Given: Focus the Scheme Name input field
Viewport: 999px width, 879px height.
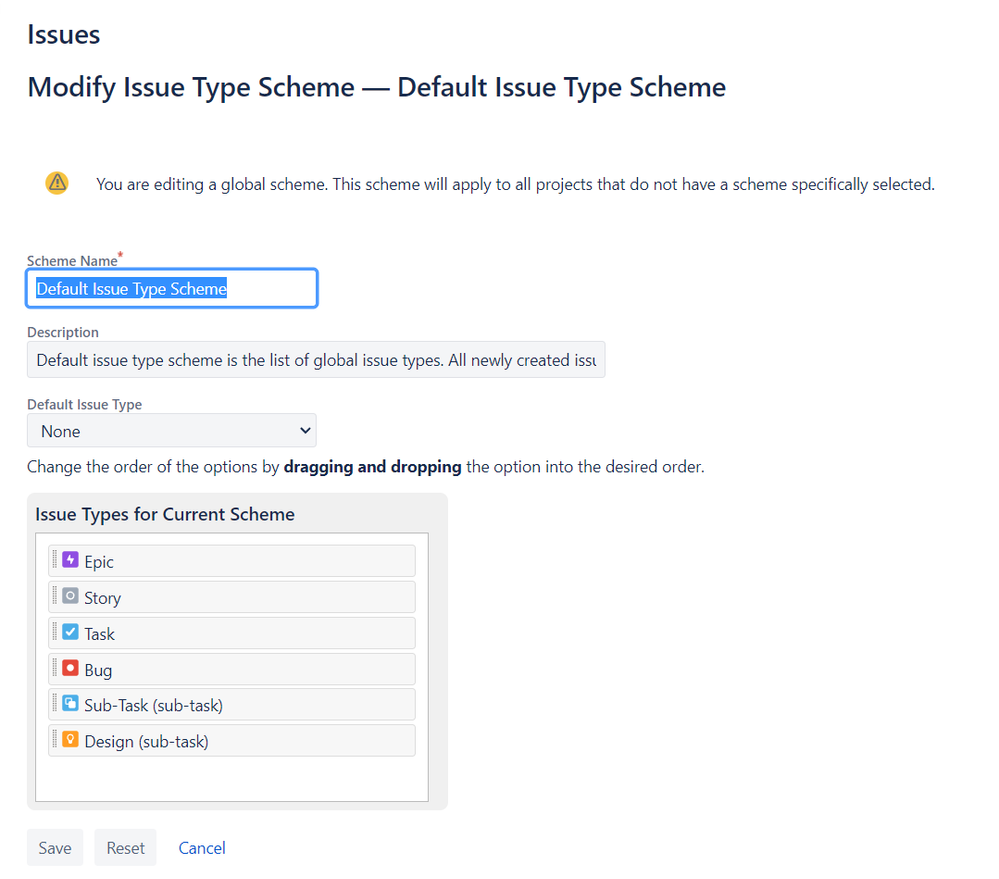Looking at the screenshot, I should pos(171,289).
